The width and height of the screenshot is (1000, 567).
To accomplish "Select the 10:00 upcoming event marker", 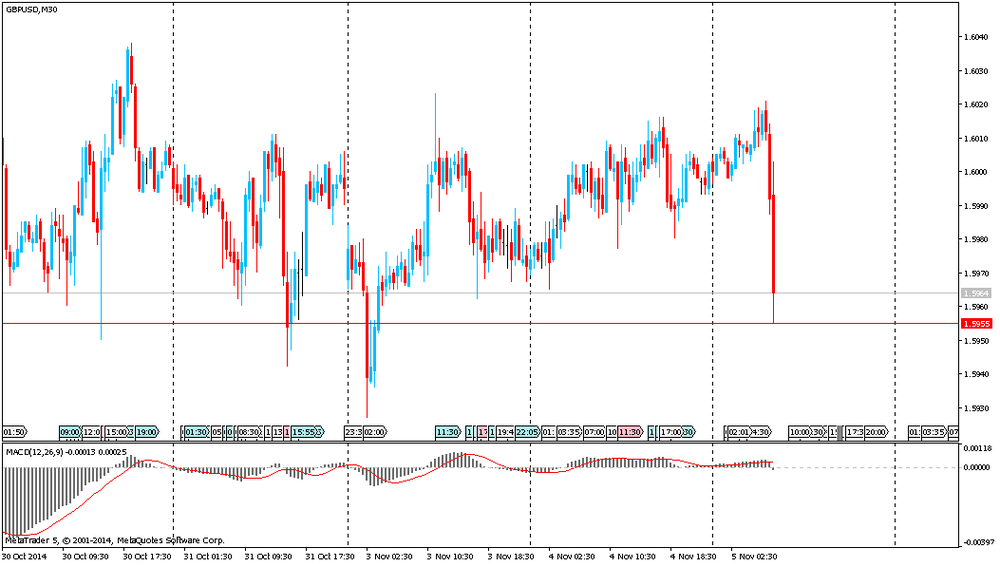I will tap(799, 432).
